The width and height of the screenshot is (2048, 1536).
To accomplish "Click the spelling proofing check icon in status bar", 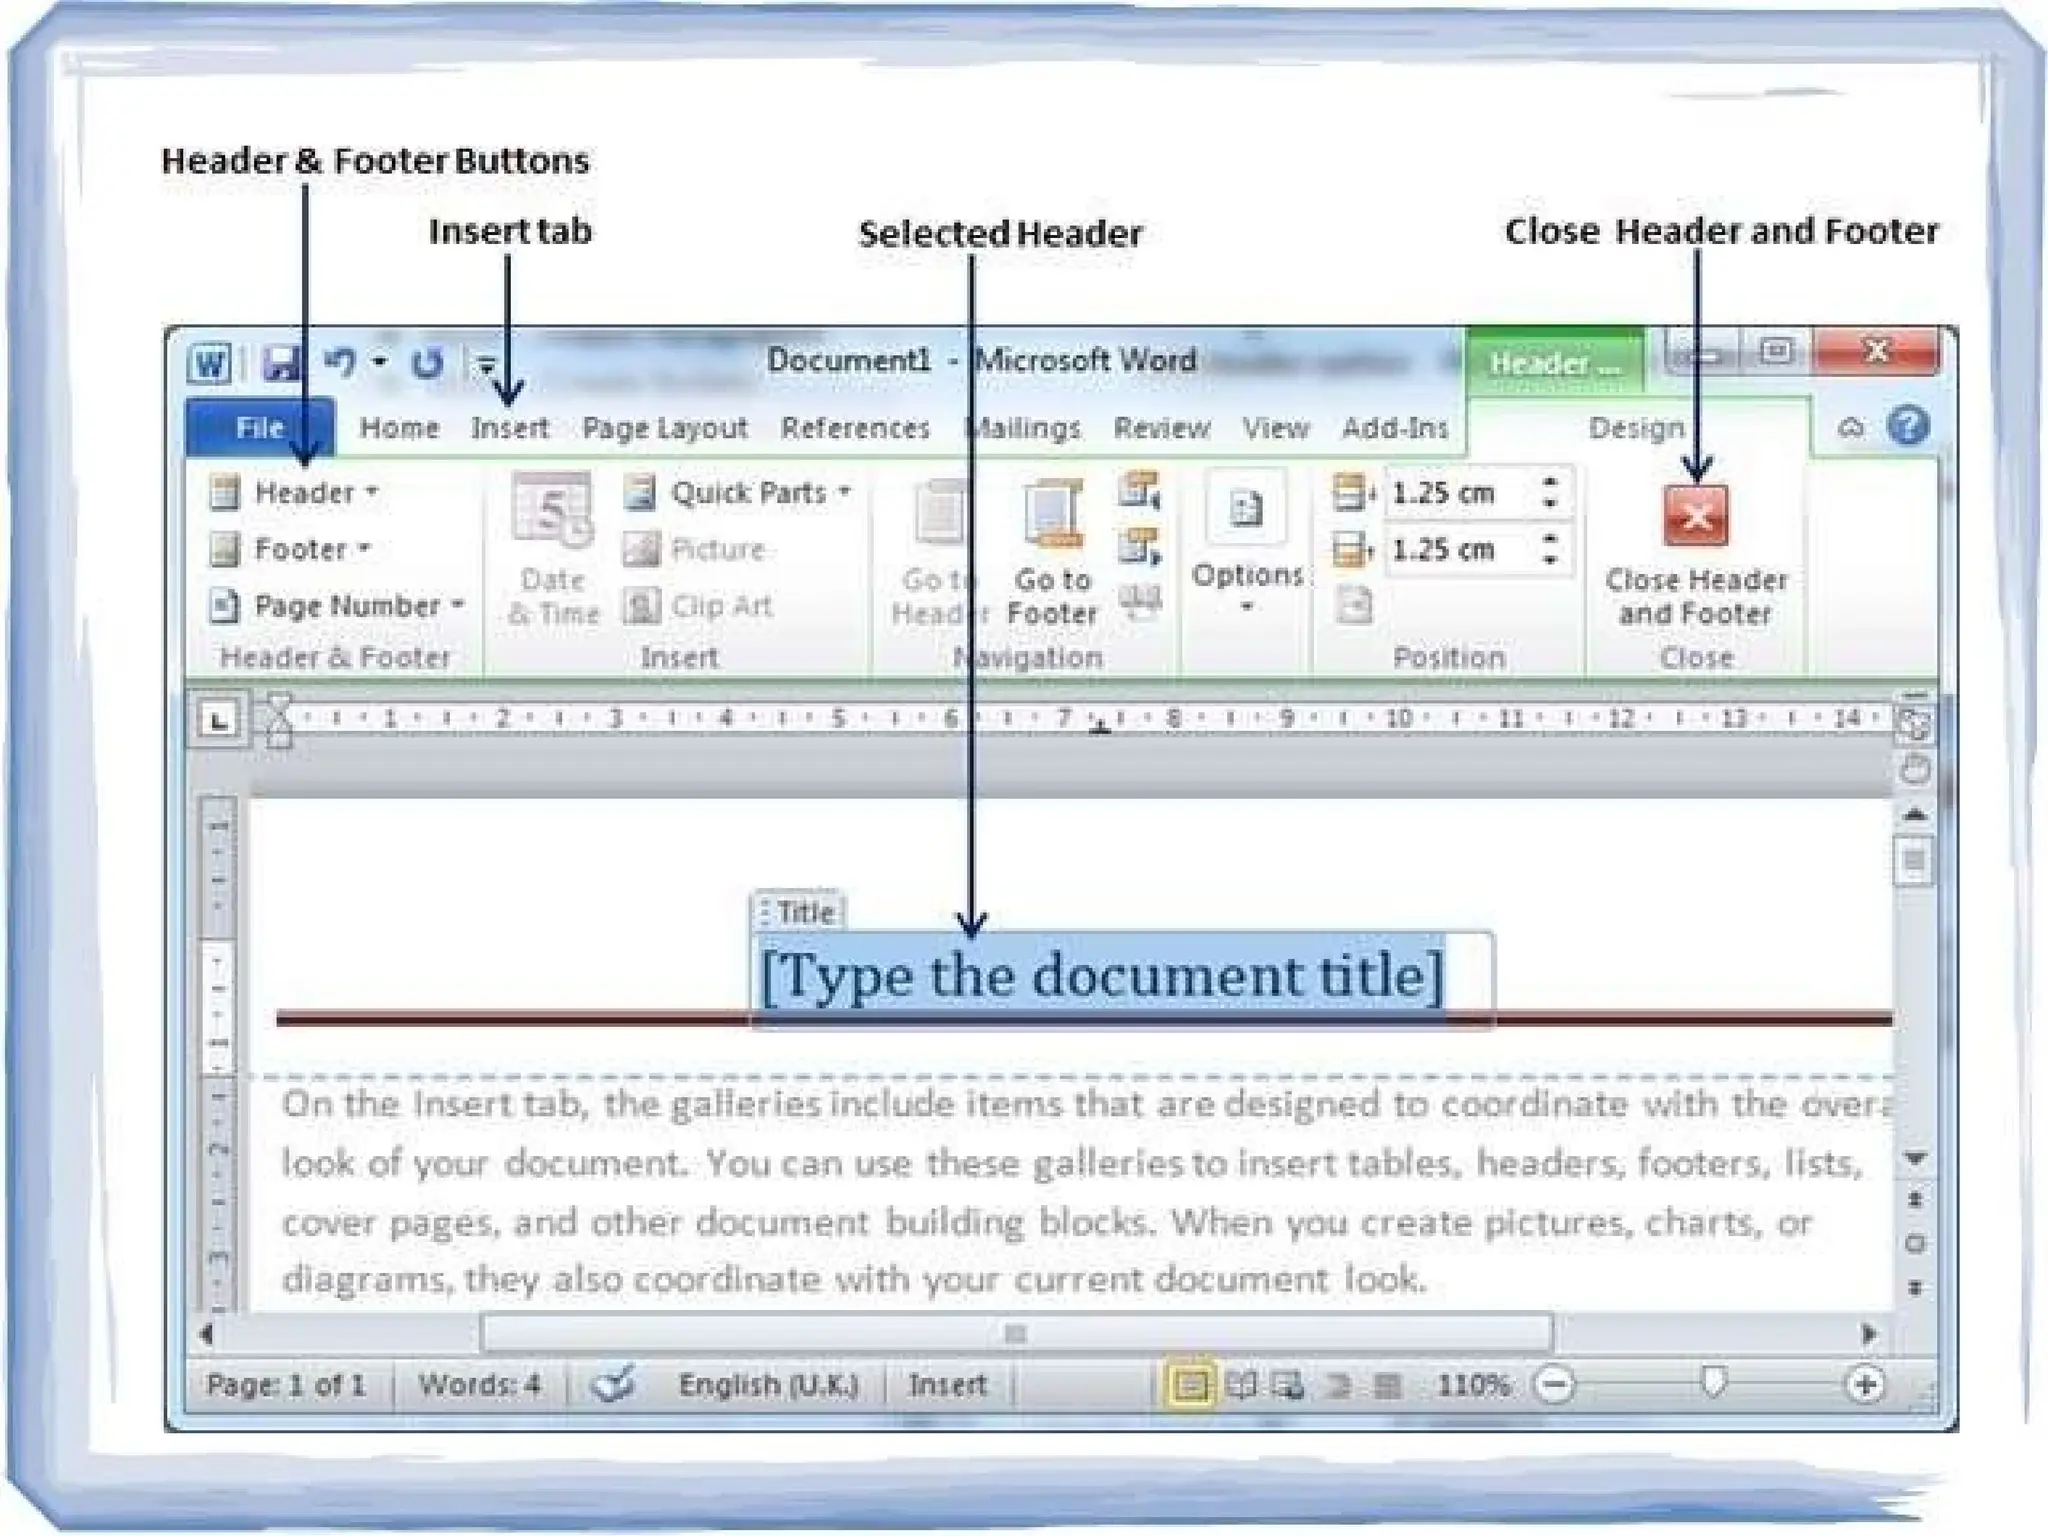I will (x=612, y=1385).
